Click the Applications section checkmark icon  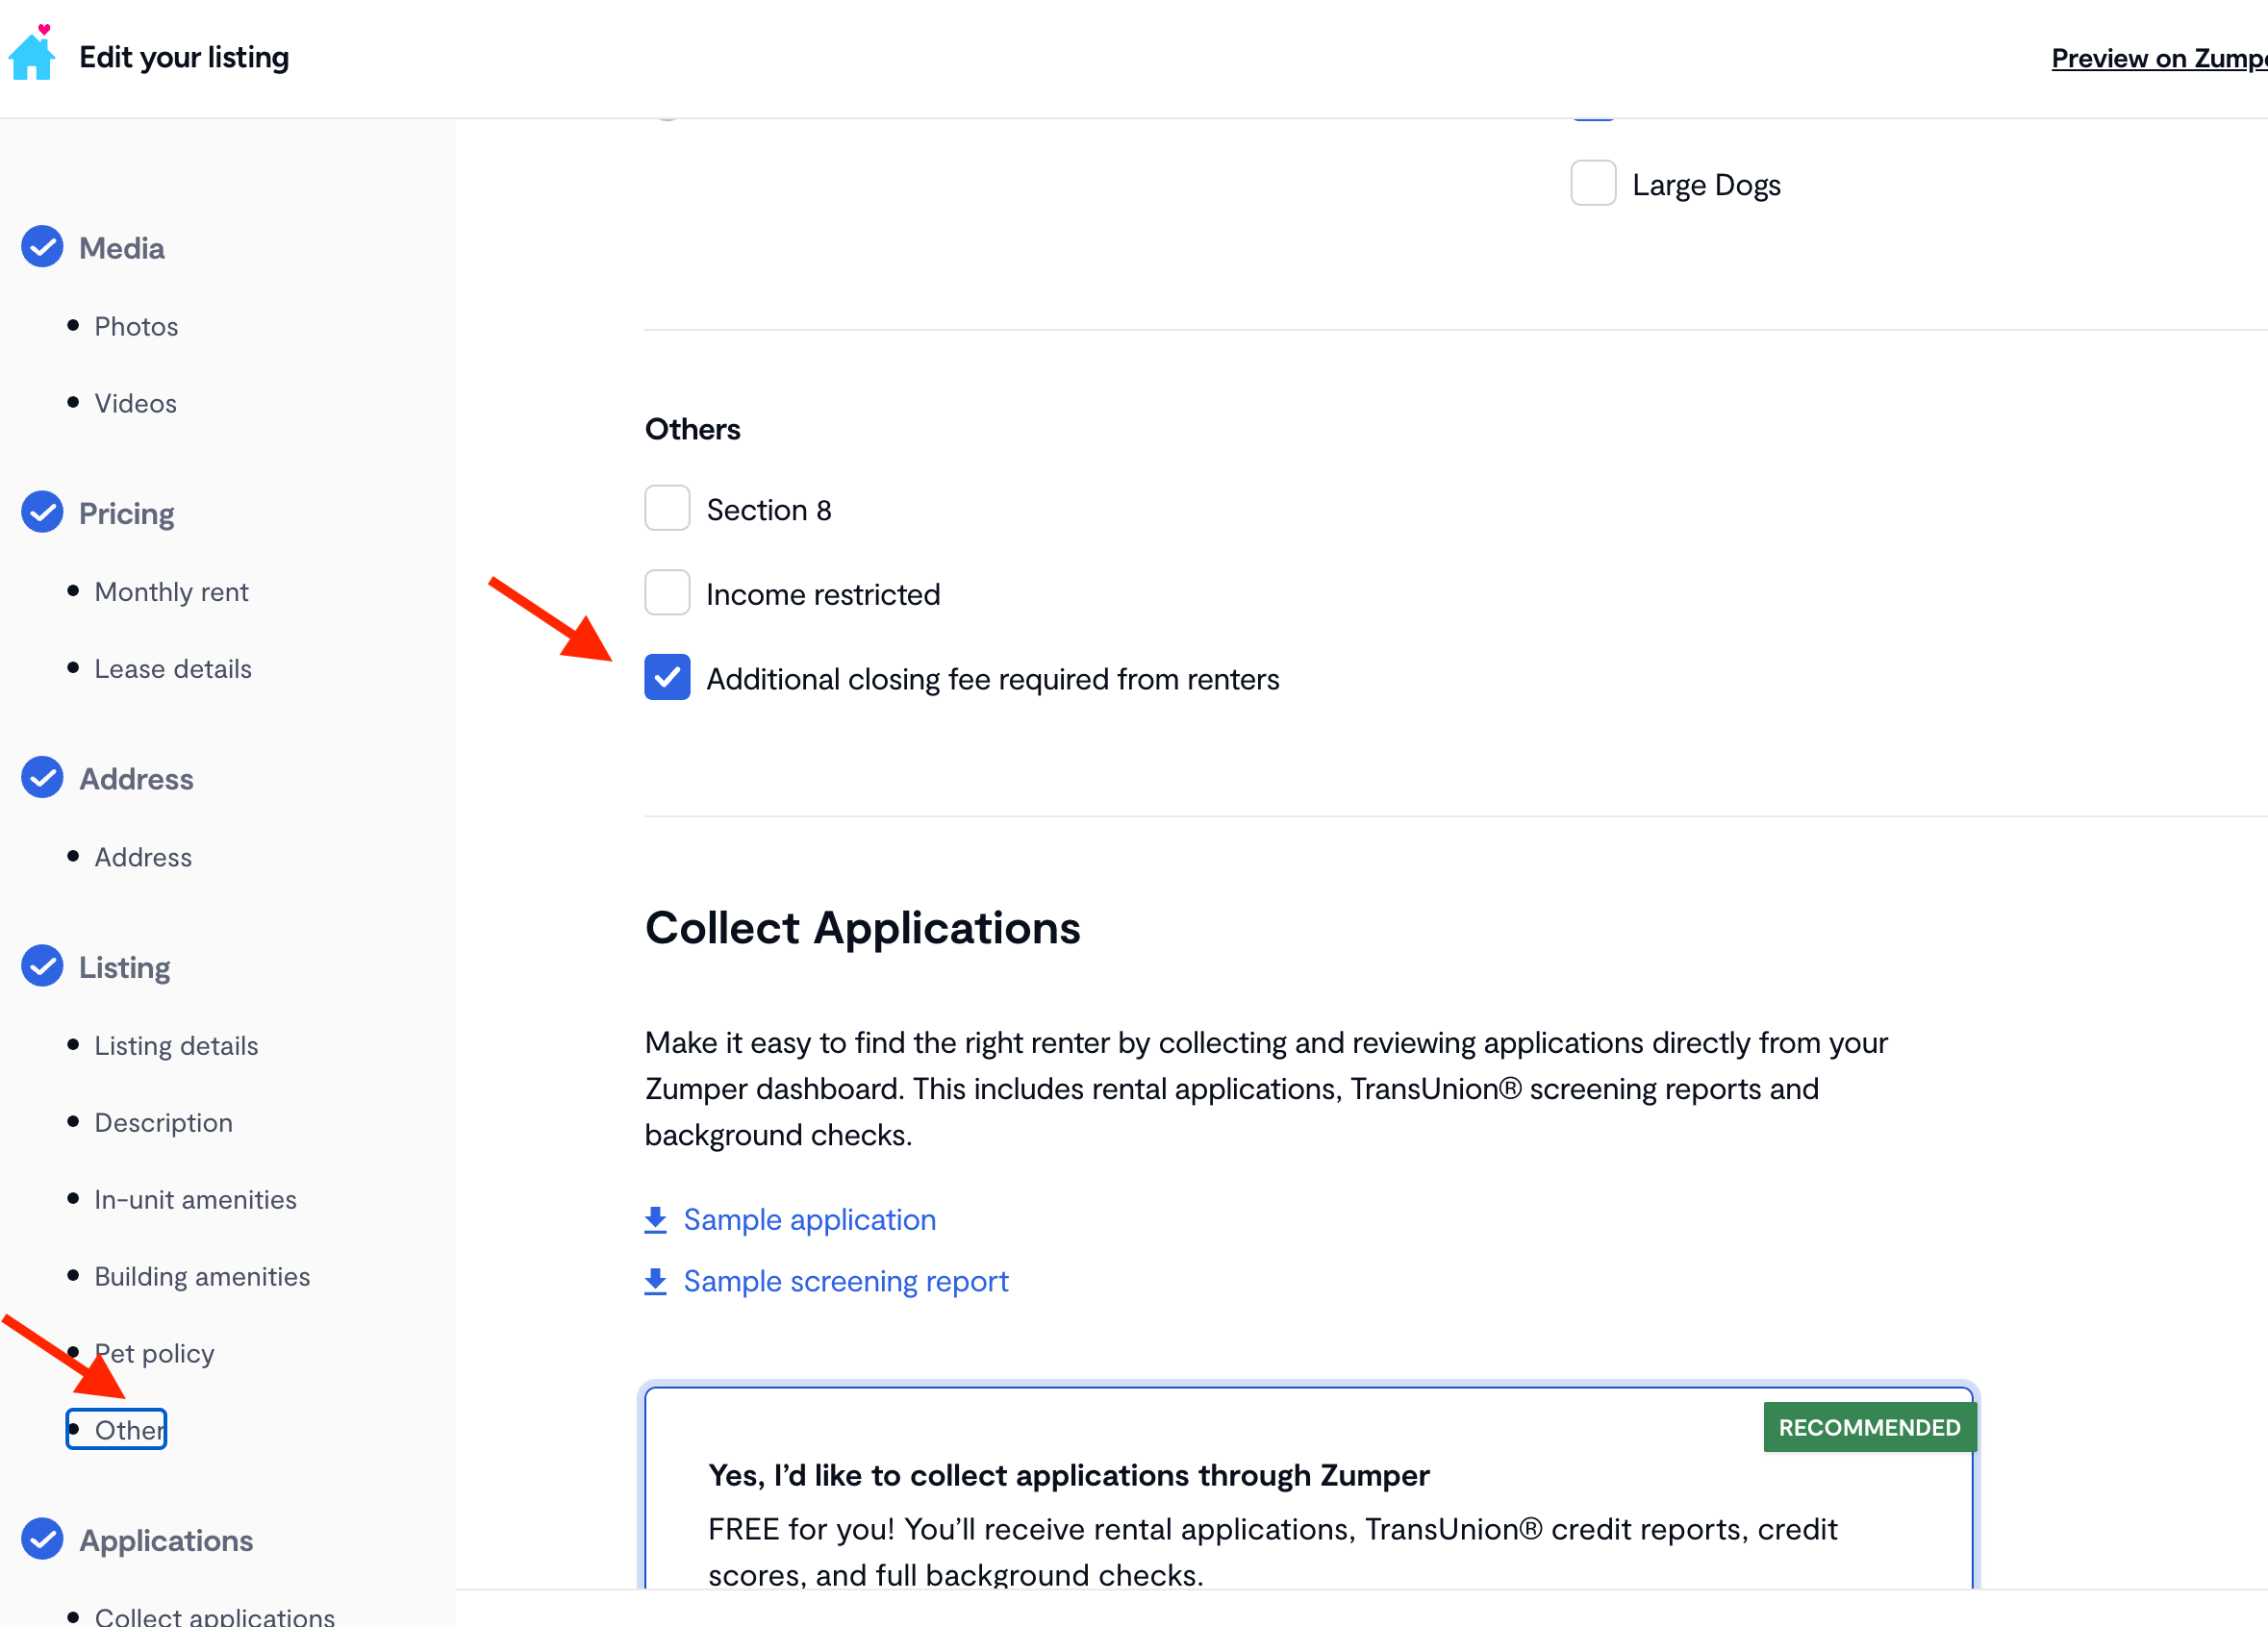pyautogui.click(x=42, y=1539)
